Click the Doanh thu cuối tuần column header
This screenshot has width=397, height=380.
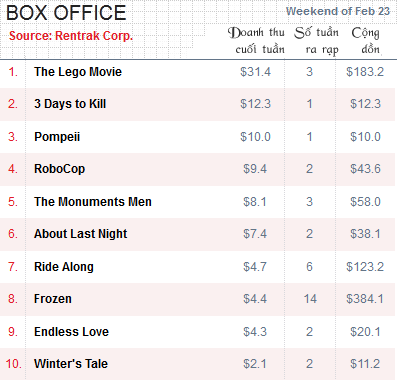click(x=256, y=41)
